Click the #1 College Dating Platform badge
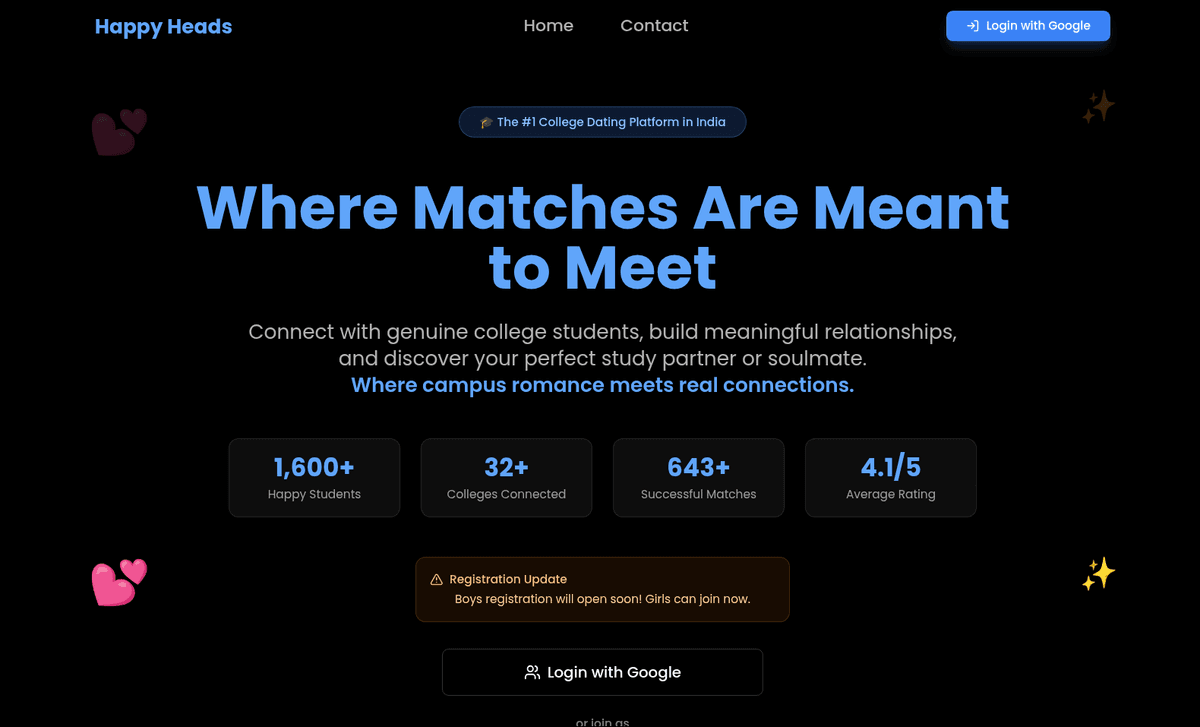 coord(602,122)
